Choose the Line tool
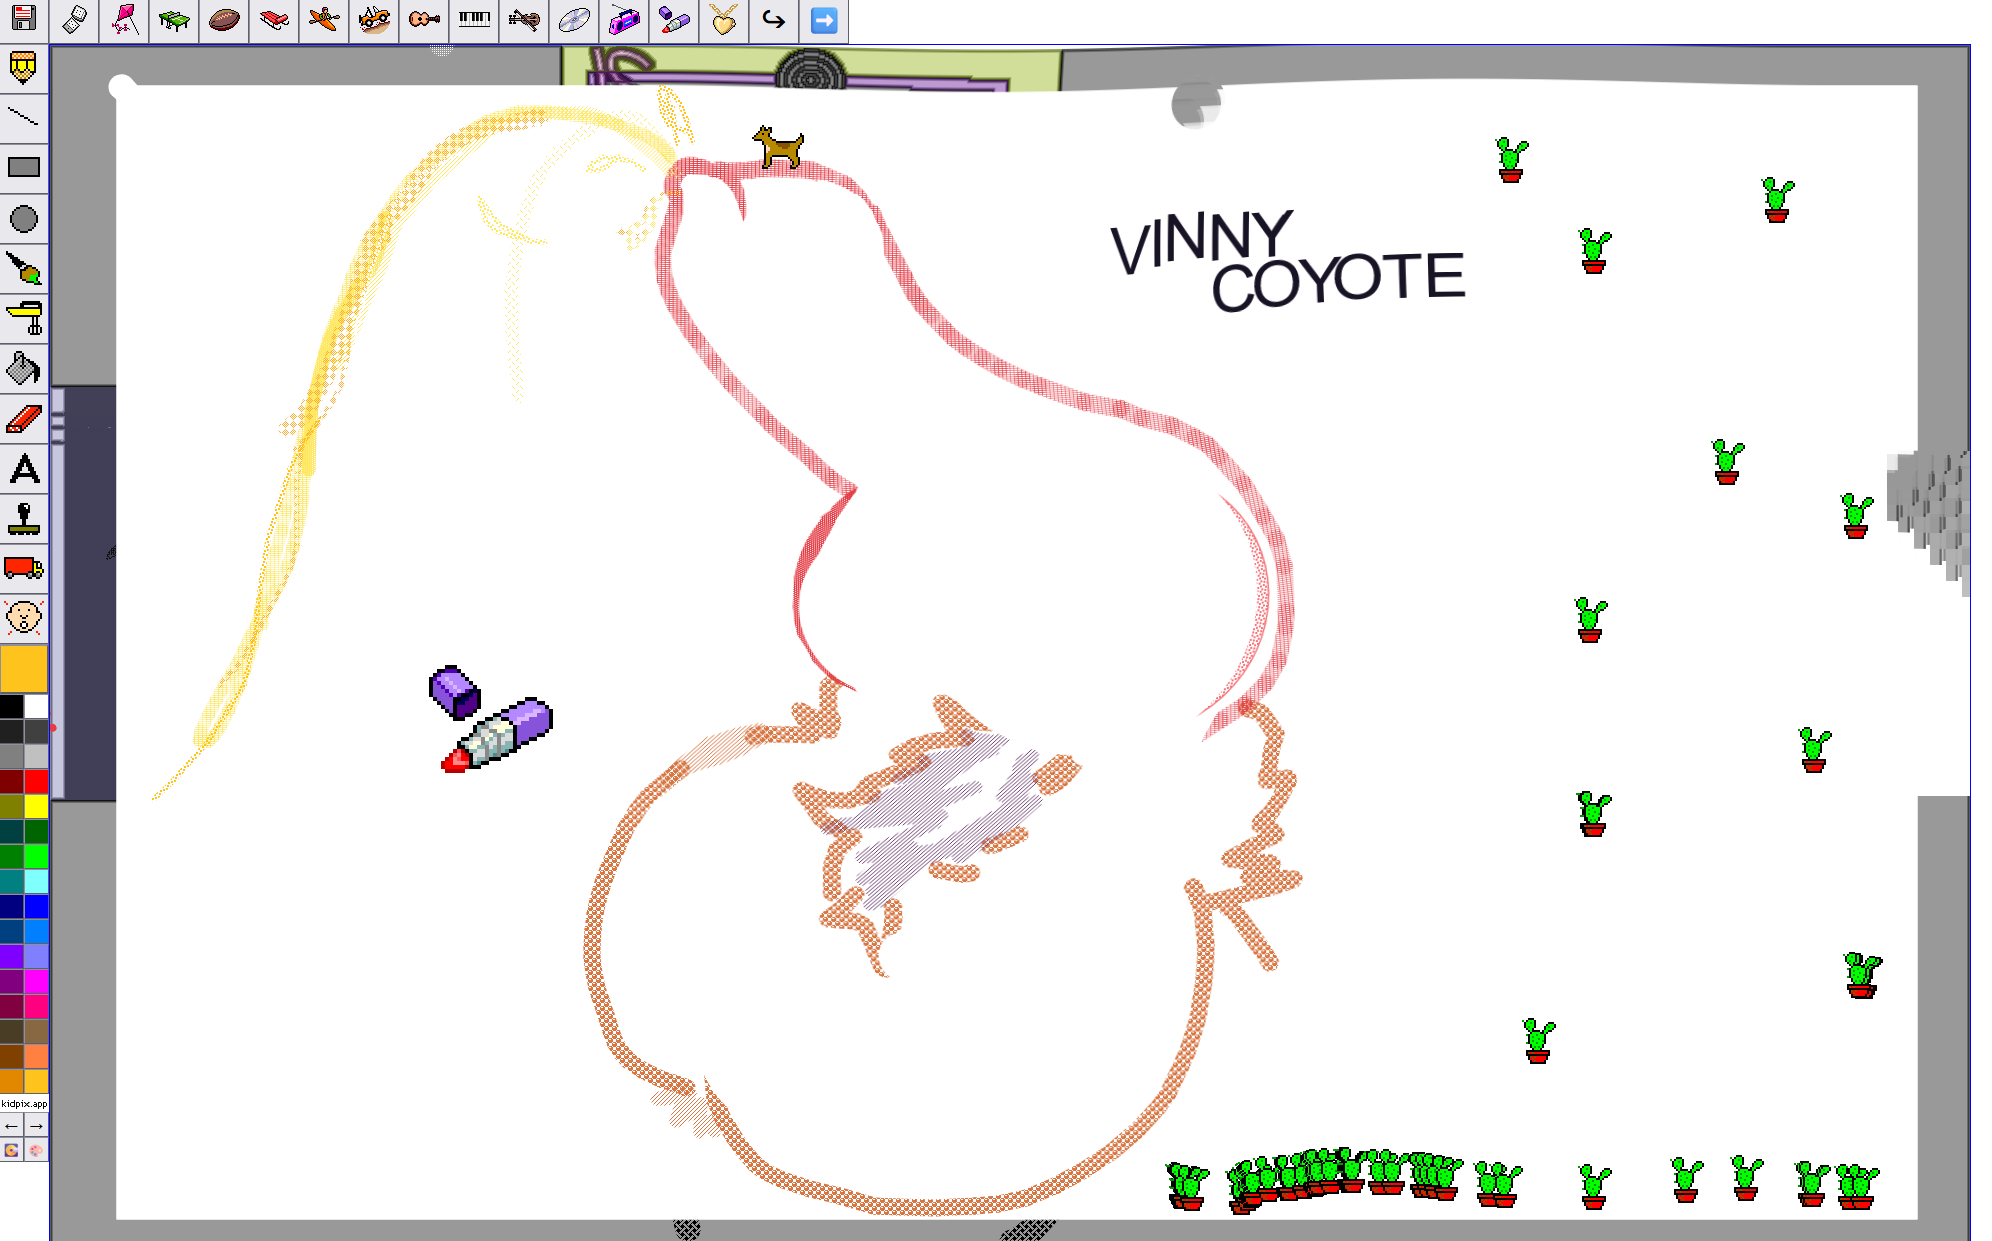Screen dimensions: 1992x1241 (x=23, y=118)
